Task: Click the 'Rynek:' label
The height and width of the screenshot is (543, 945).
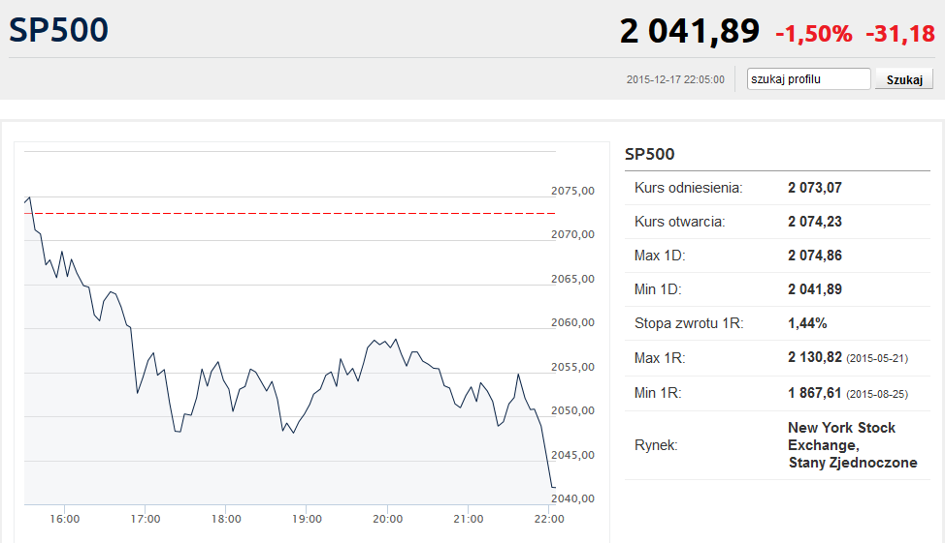Action: coord(656,445)
